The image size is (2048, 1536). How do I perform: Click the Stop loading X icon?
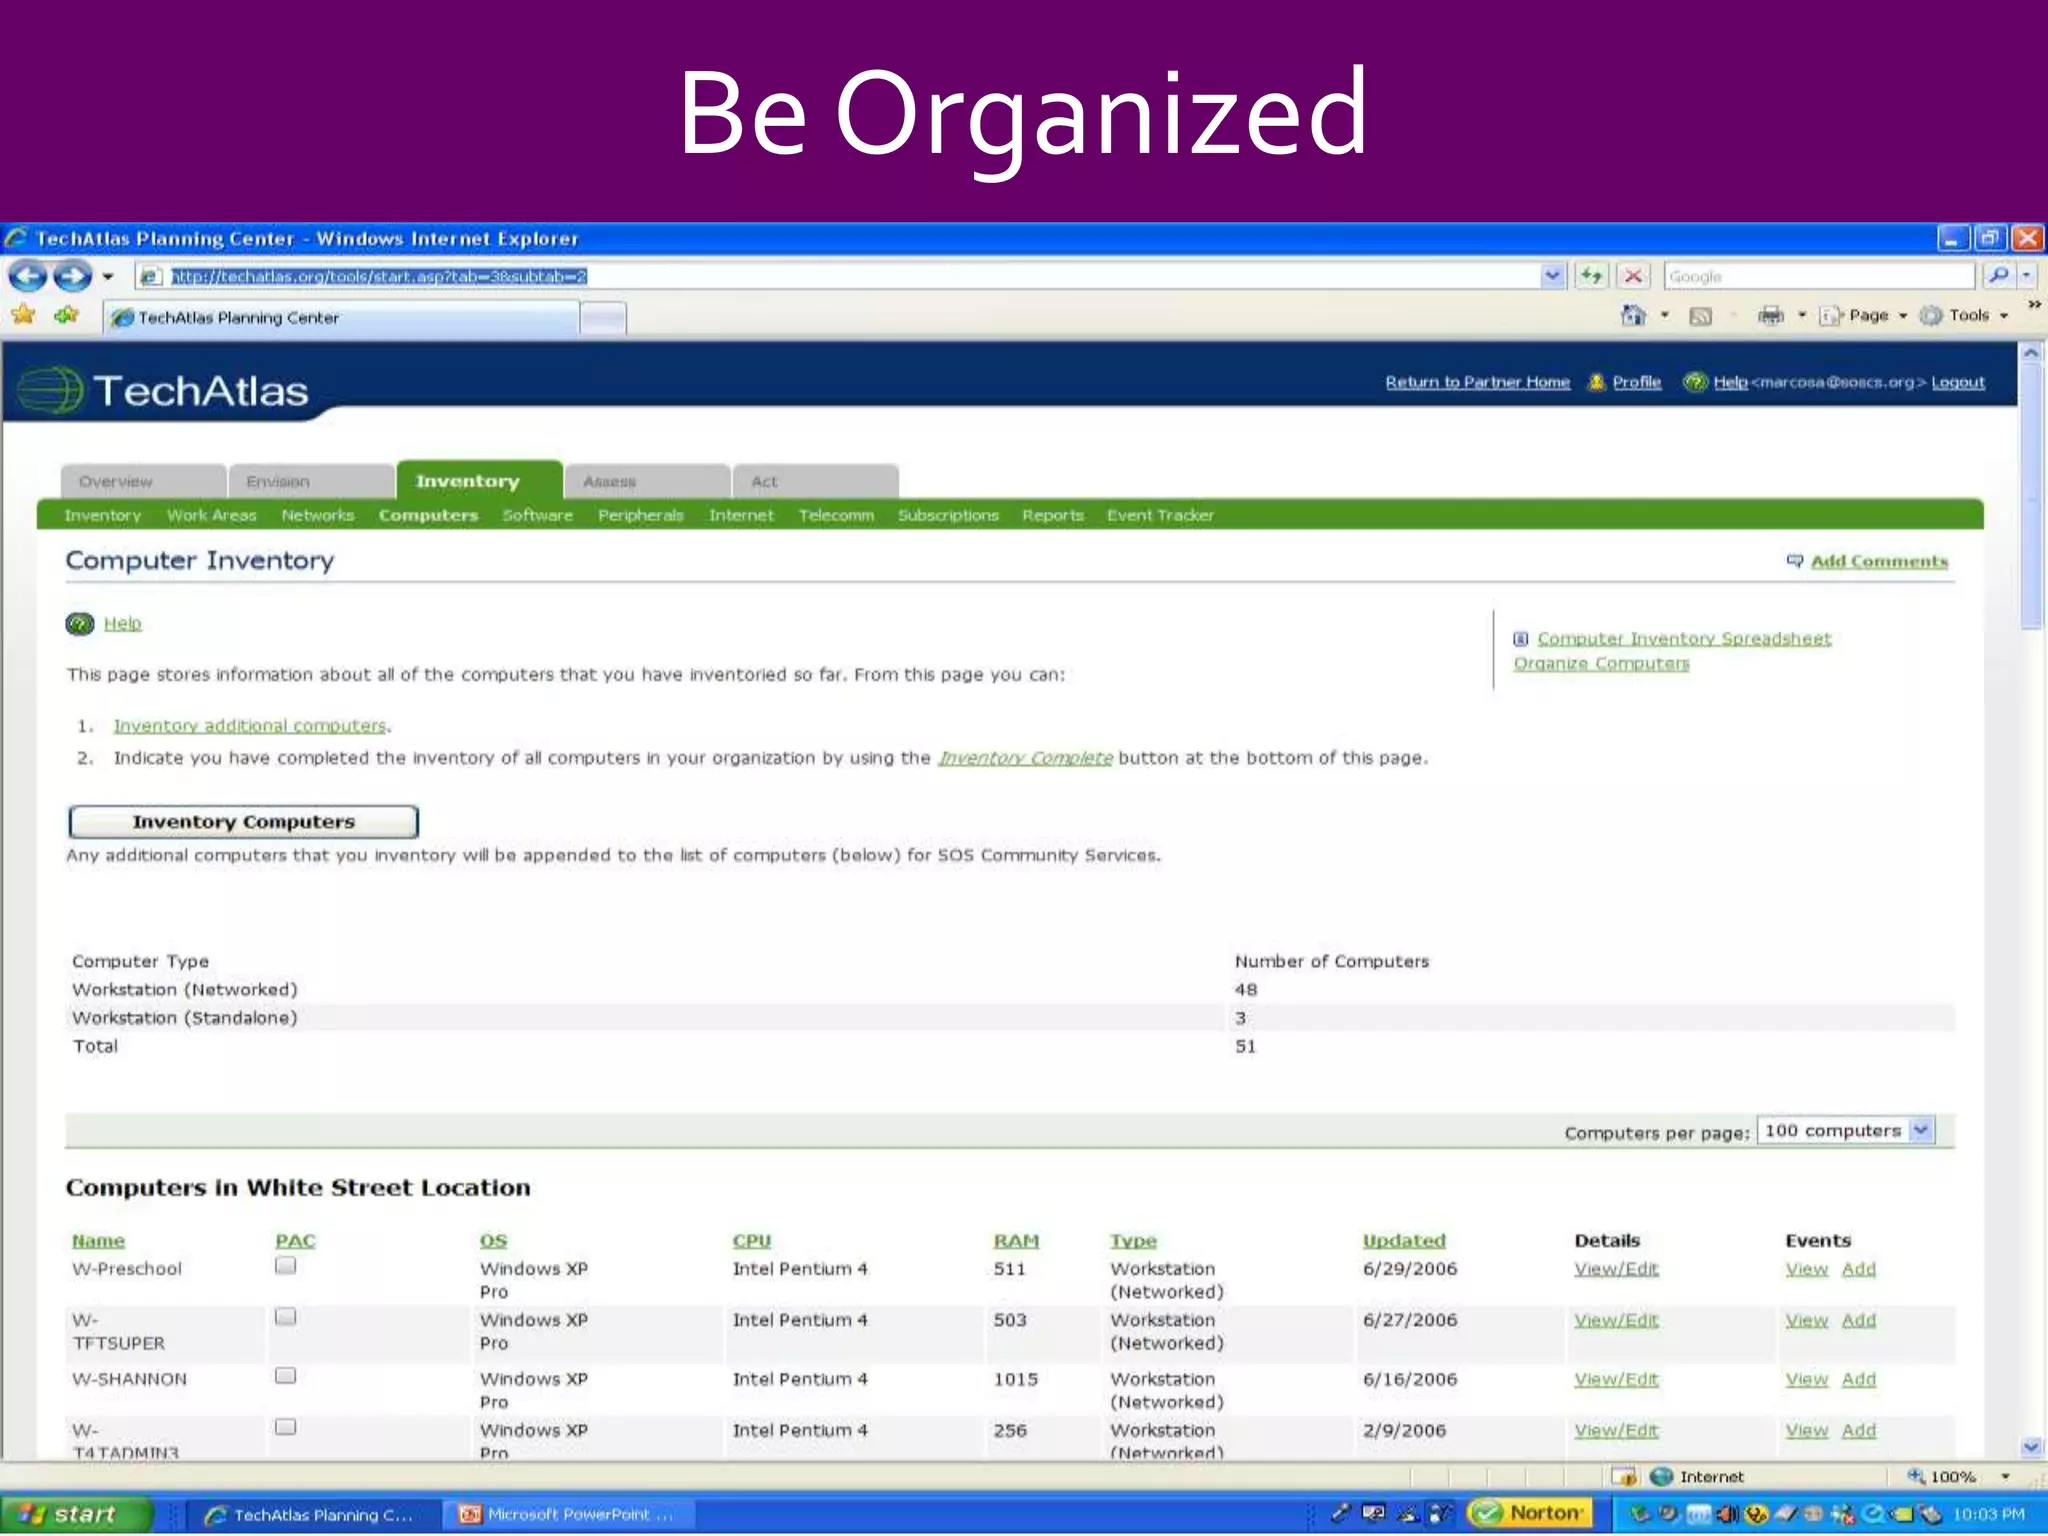click(1633, 276)
